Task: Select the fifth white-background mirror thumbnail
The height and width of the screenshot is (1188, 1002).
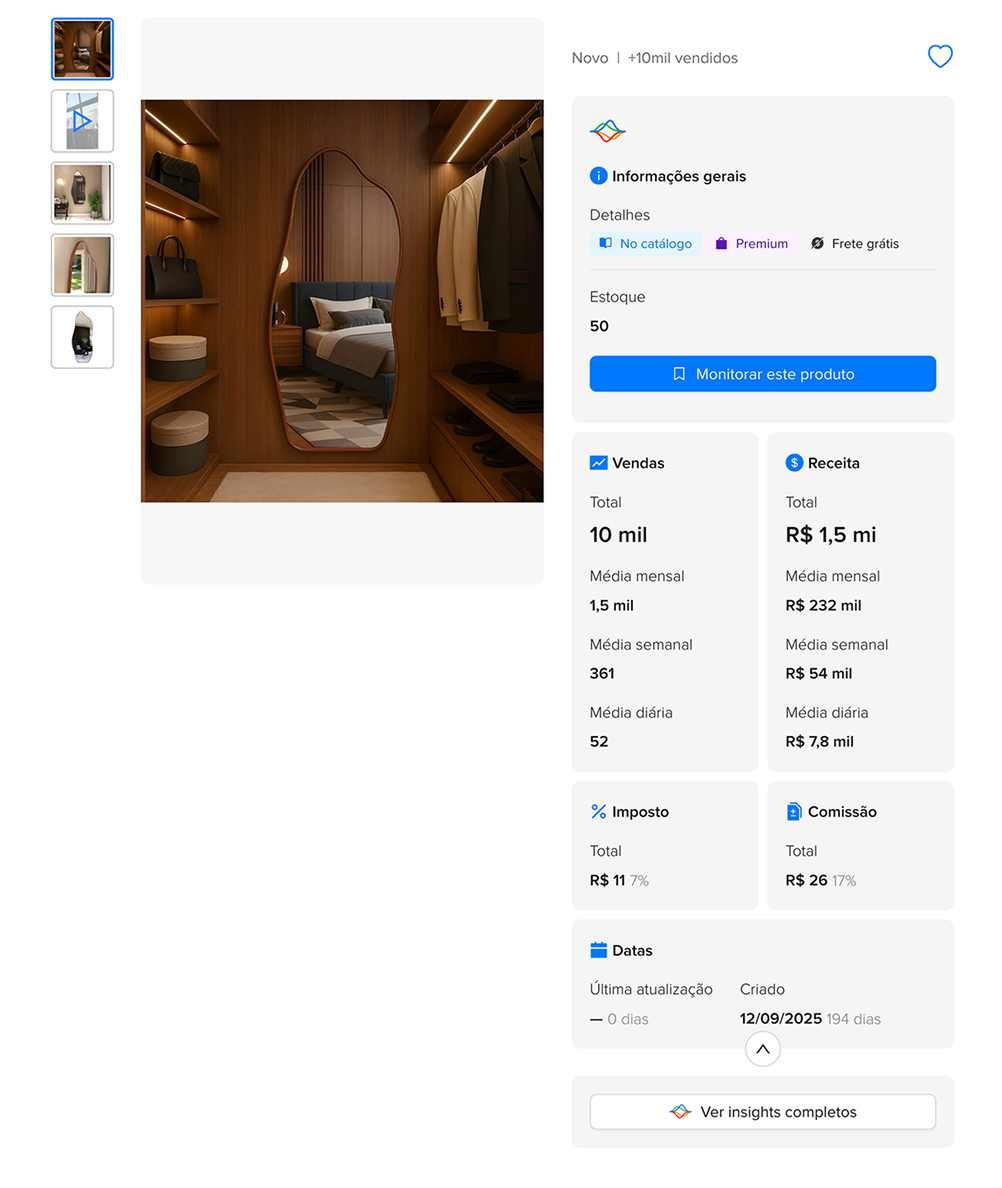Action: pyautogui.click(x=82, y=337)
